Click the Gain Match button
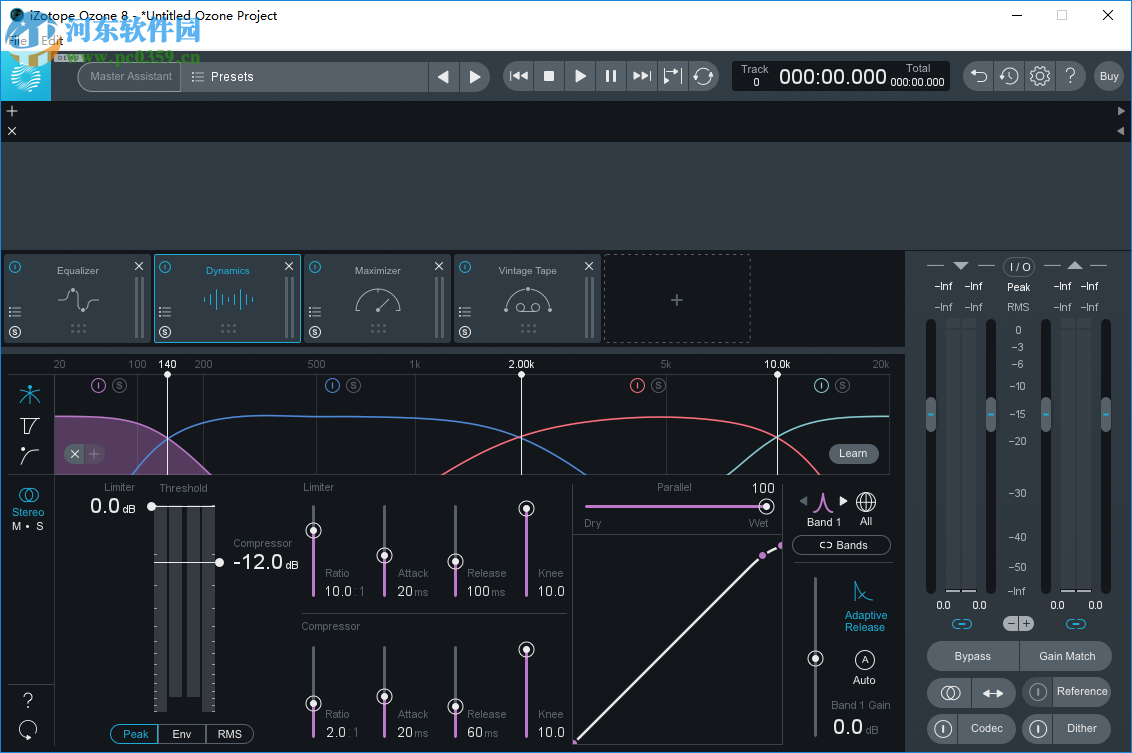1132x753 pixels. point(1065,655)
